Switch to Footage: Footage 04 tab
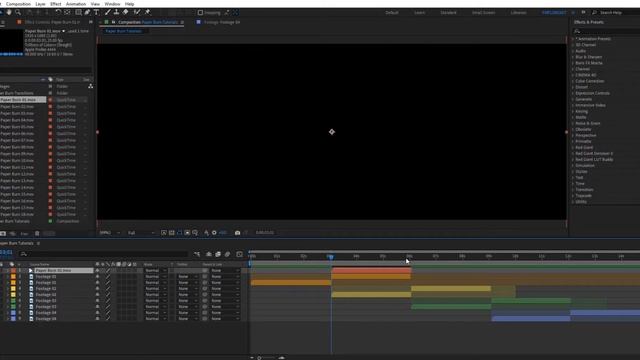Image resolution: width=640 pixels, height=360 pixels. click(222, 22)
